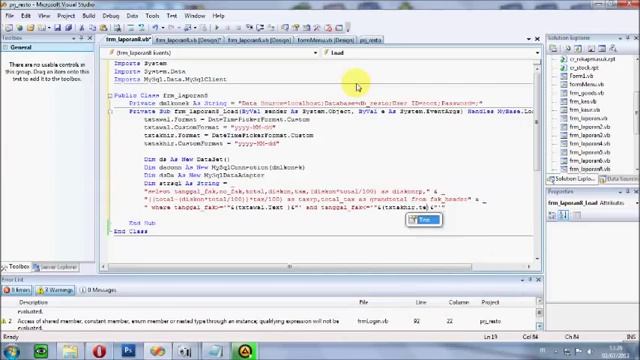Open the Window menu
This screenshot has width=640, height=360.
tap(195, 16)
